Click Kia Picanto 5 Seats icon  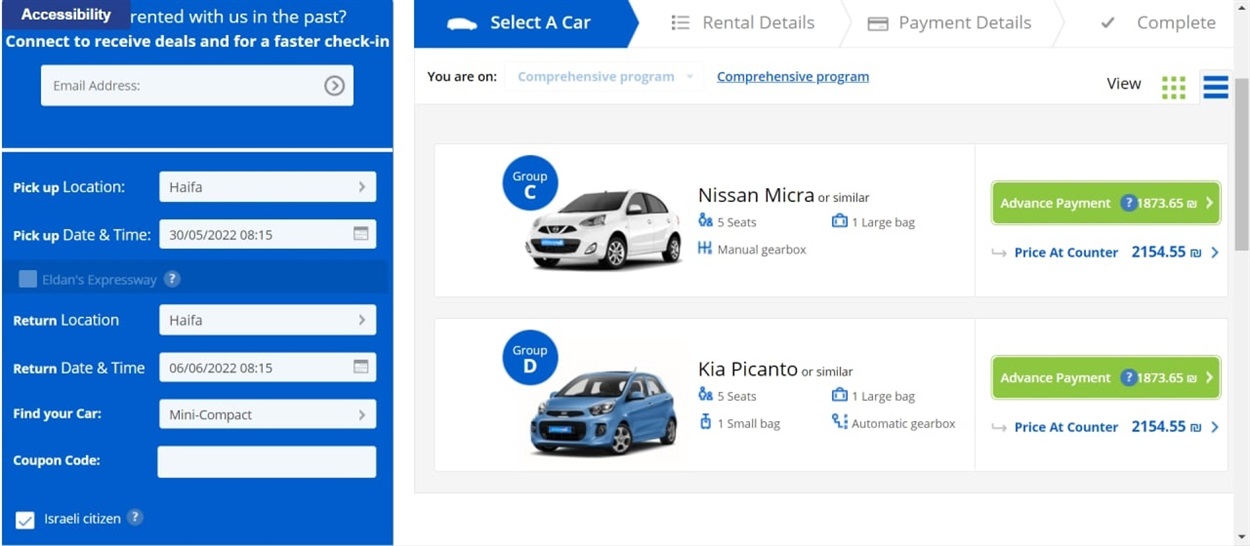point(706,395)
